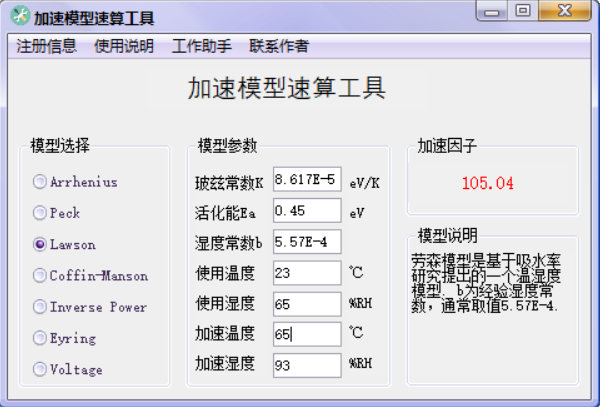Open the 联系作者 menu

click(x=279, y=46)
